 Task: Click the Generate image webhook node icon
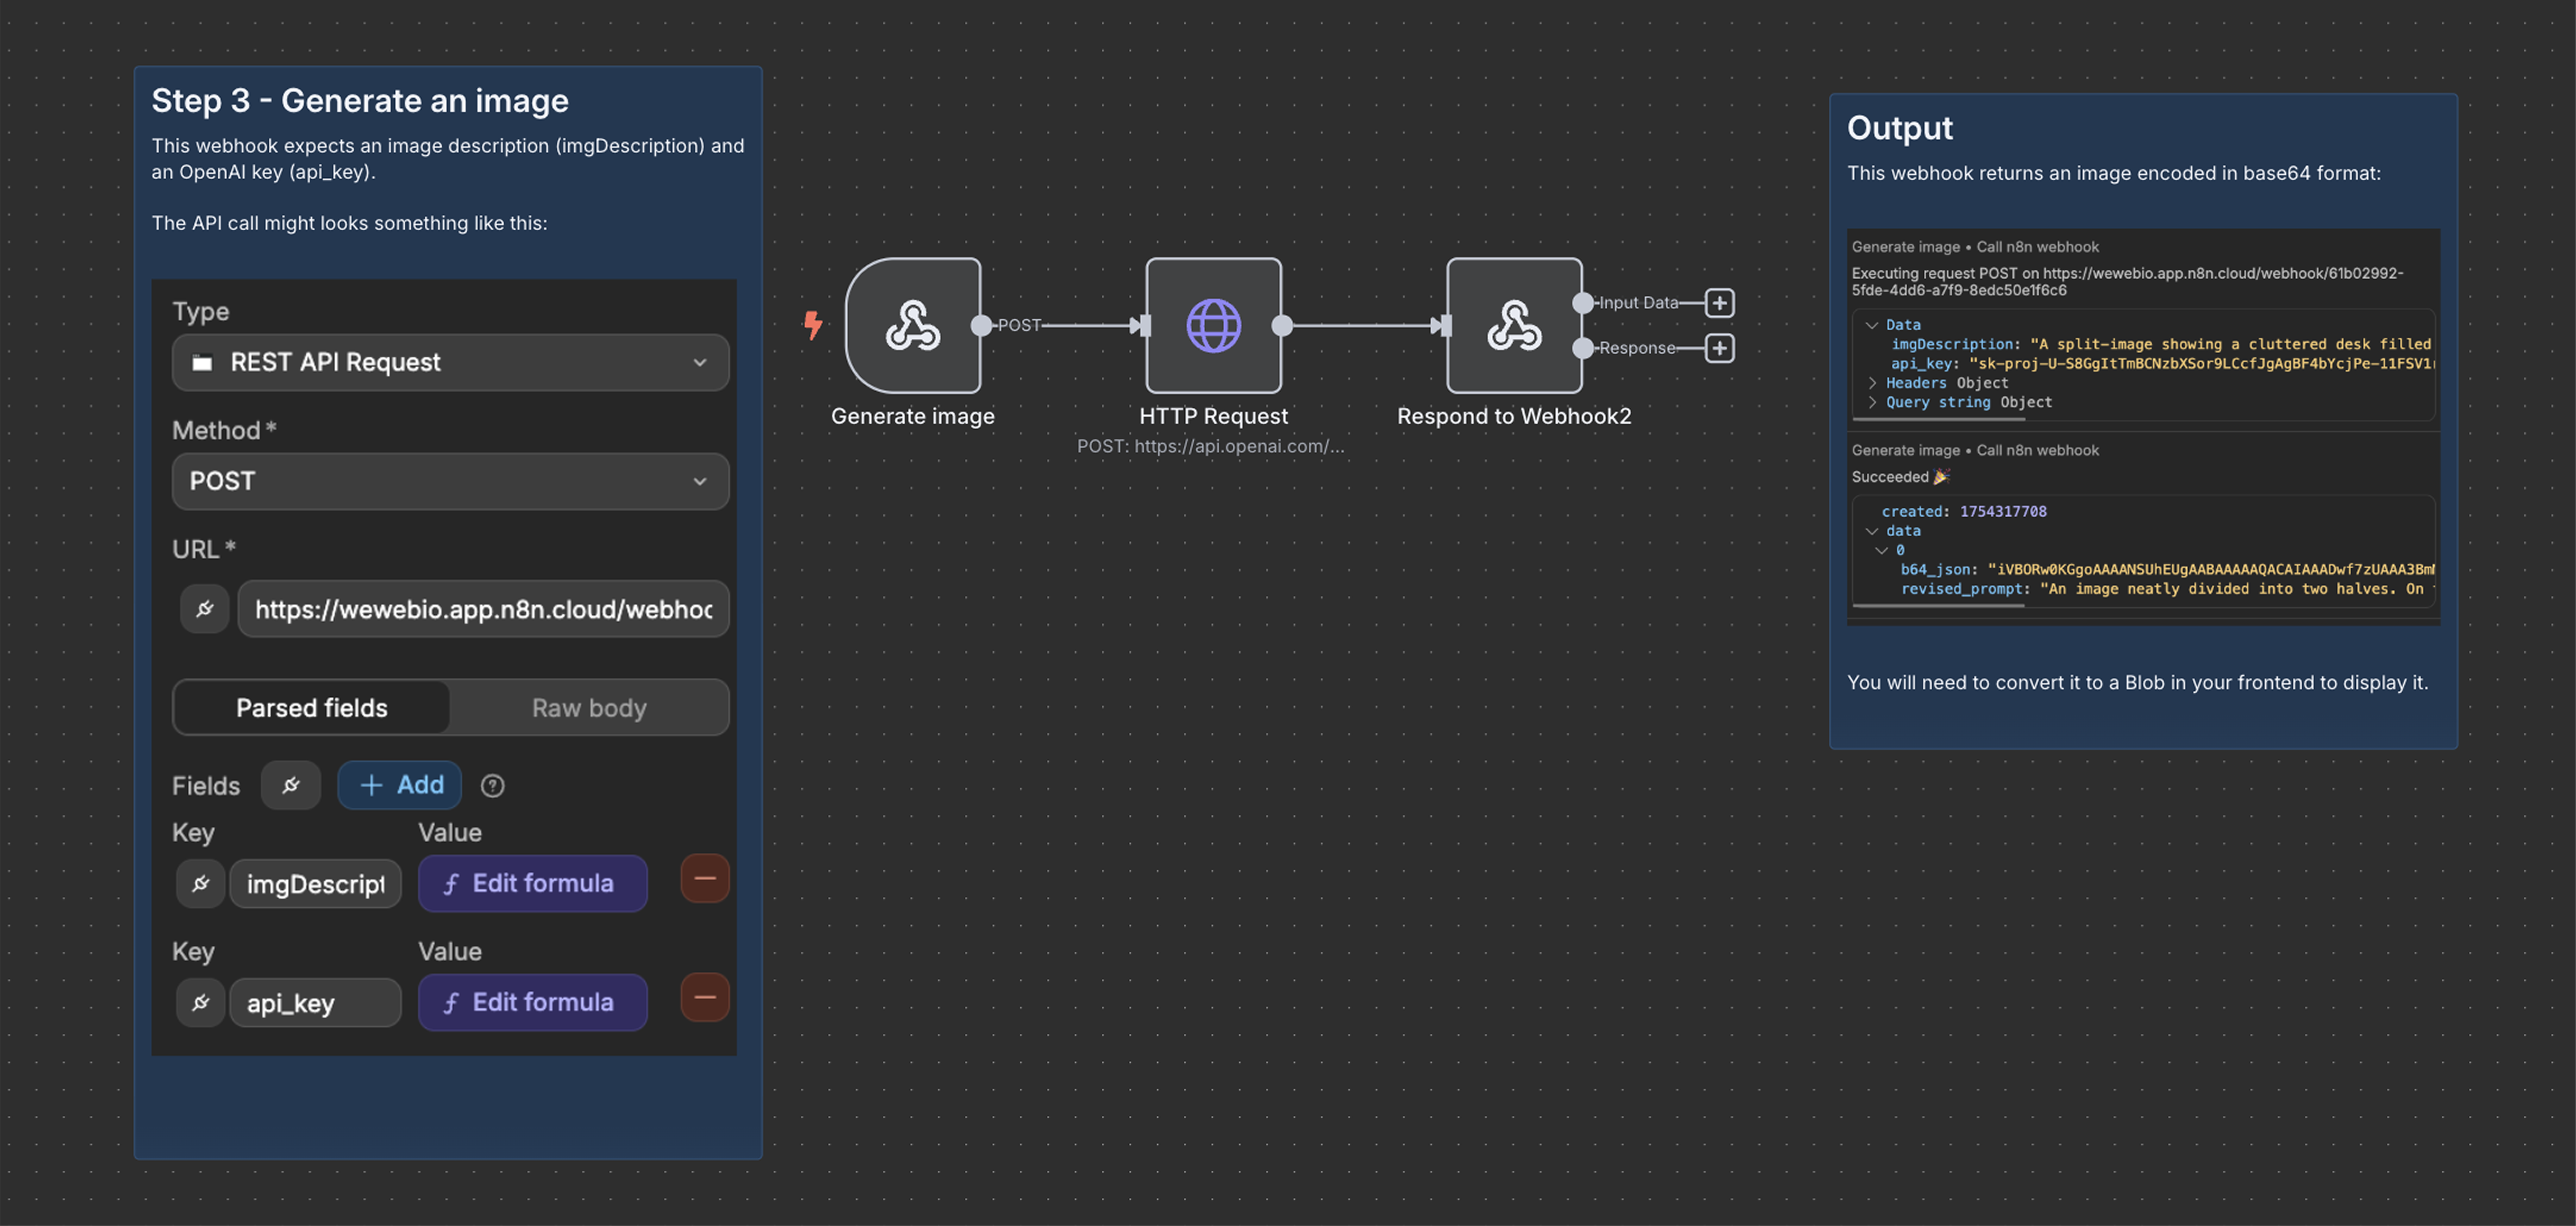pyautogui.click(x=913, y=325)
